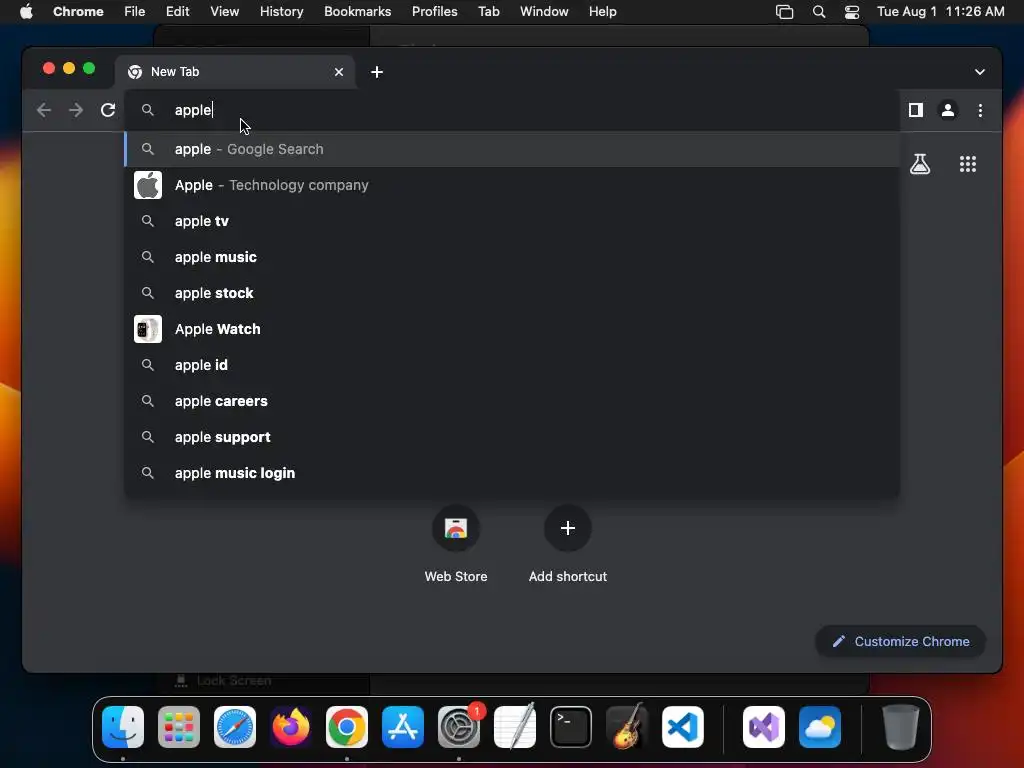This screenshot has height=768, width=1024.
Task: Open Chrome's three-dot menu
Action: point(980,110)
